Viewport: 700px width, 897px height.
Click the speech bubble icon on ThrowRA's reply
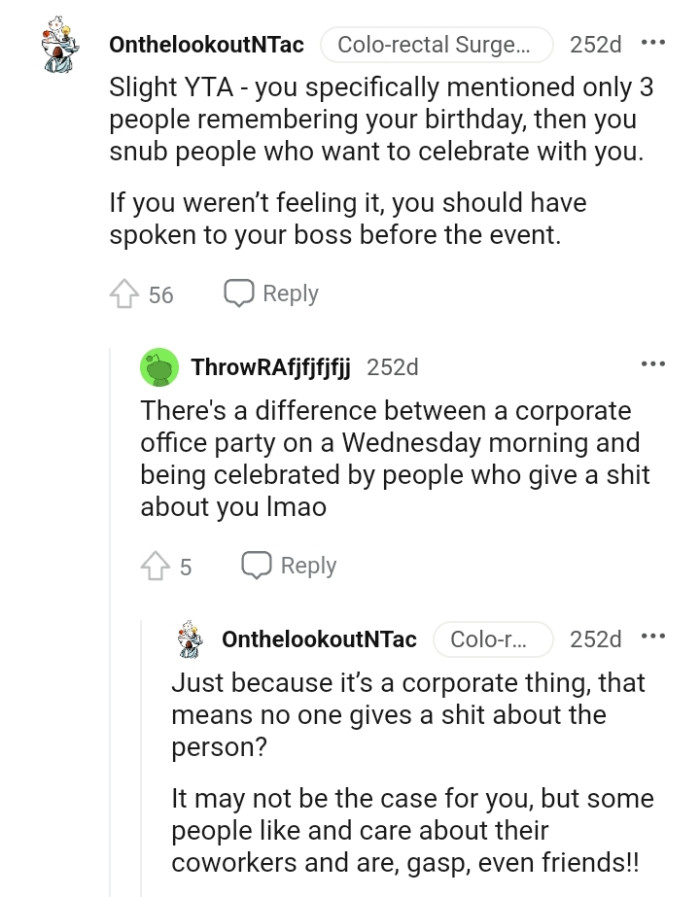tap(258, 565)
